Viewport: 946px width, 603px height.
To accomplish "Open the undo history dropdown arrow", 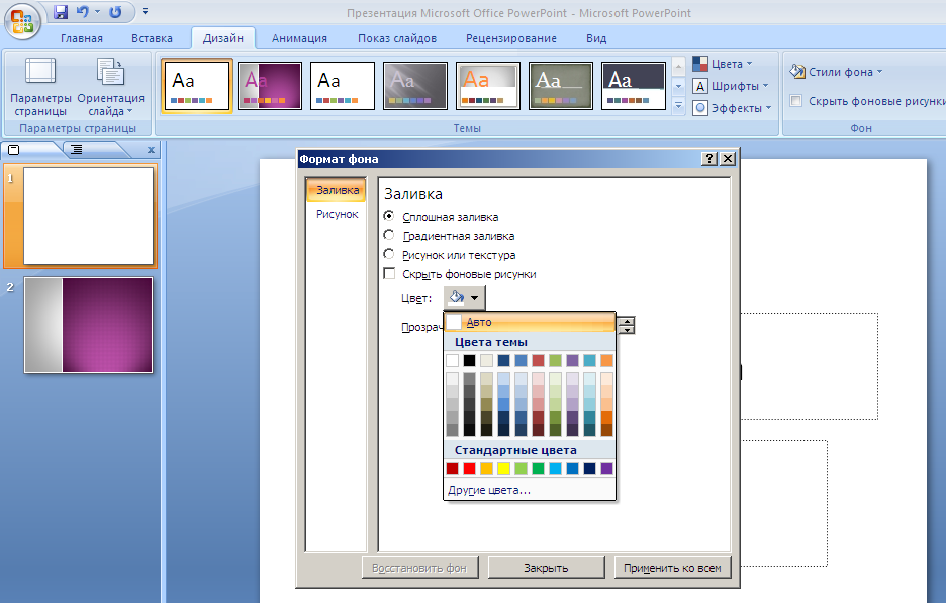I will [97, 11].
